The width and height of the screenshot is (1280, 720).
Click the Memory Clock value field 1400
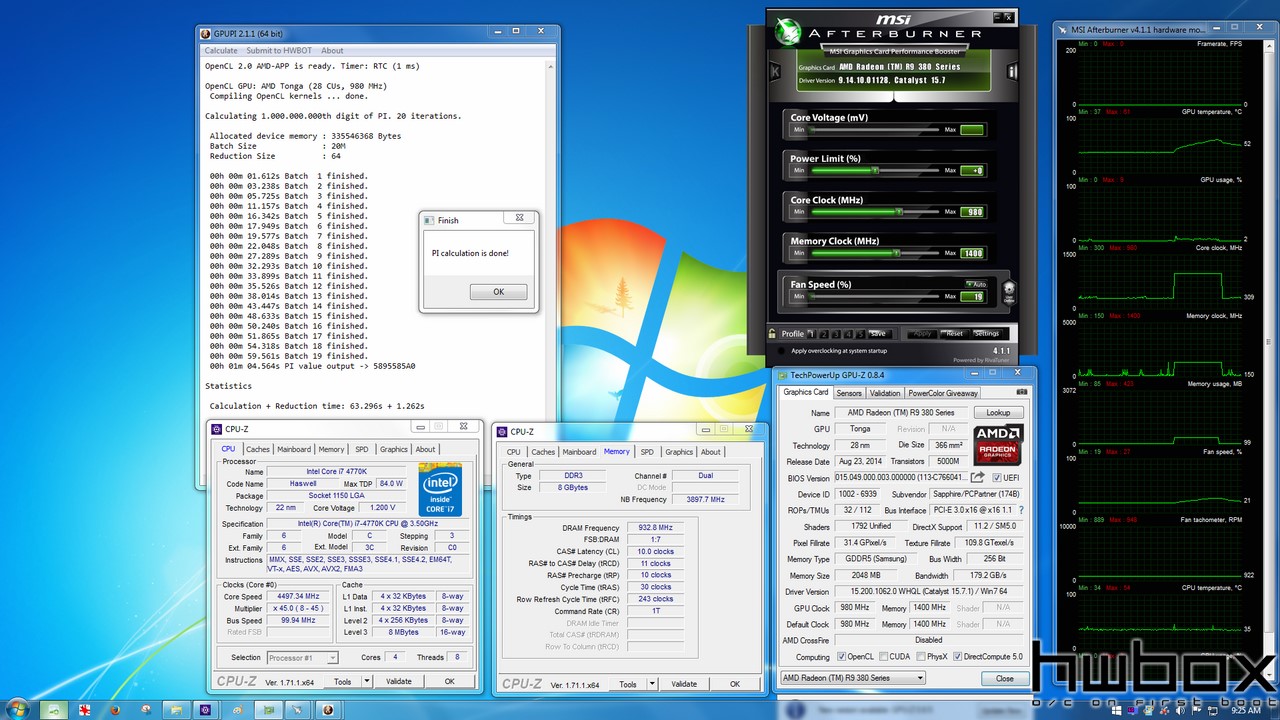(x=972, y=254)
